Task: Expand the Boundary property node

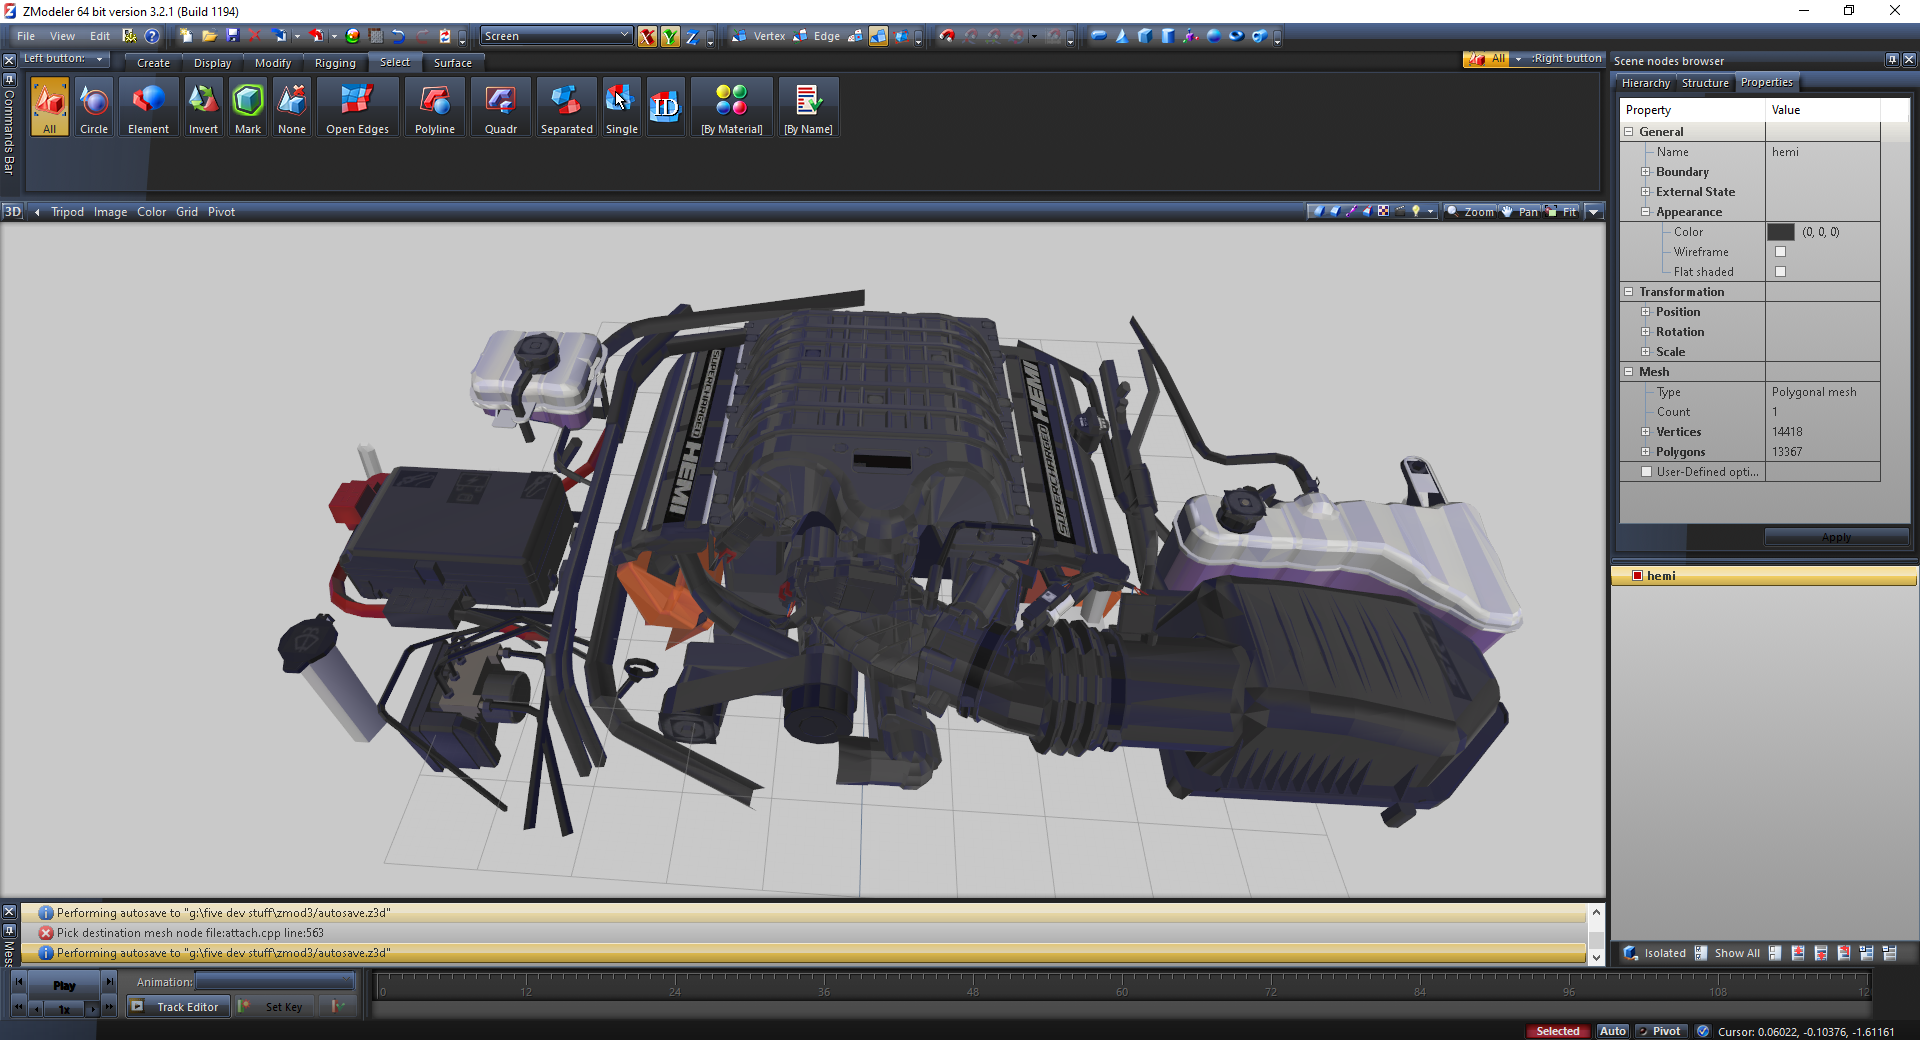Action: [1645, 172]
